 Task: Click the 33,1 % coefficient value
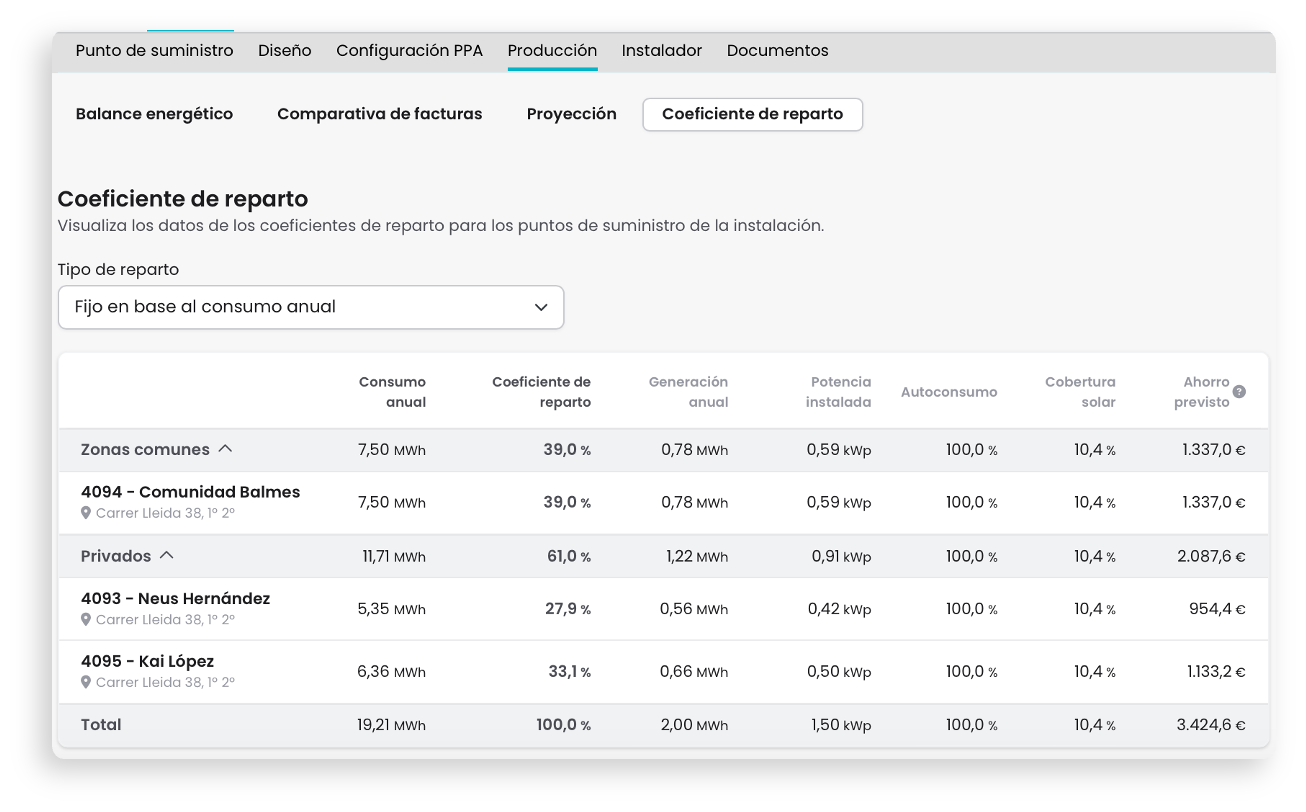[x=569, y=671]
